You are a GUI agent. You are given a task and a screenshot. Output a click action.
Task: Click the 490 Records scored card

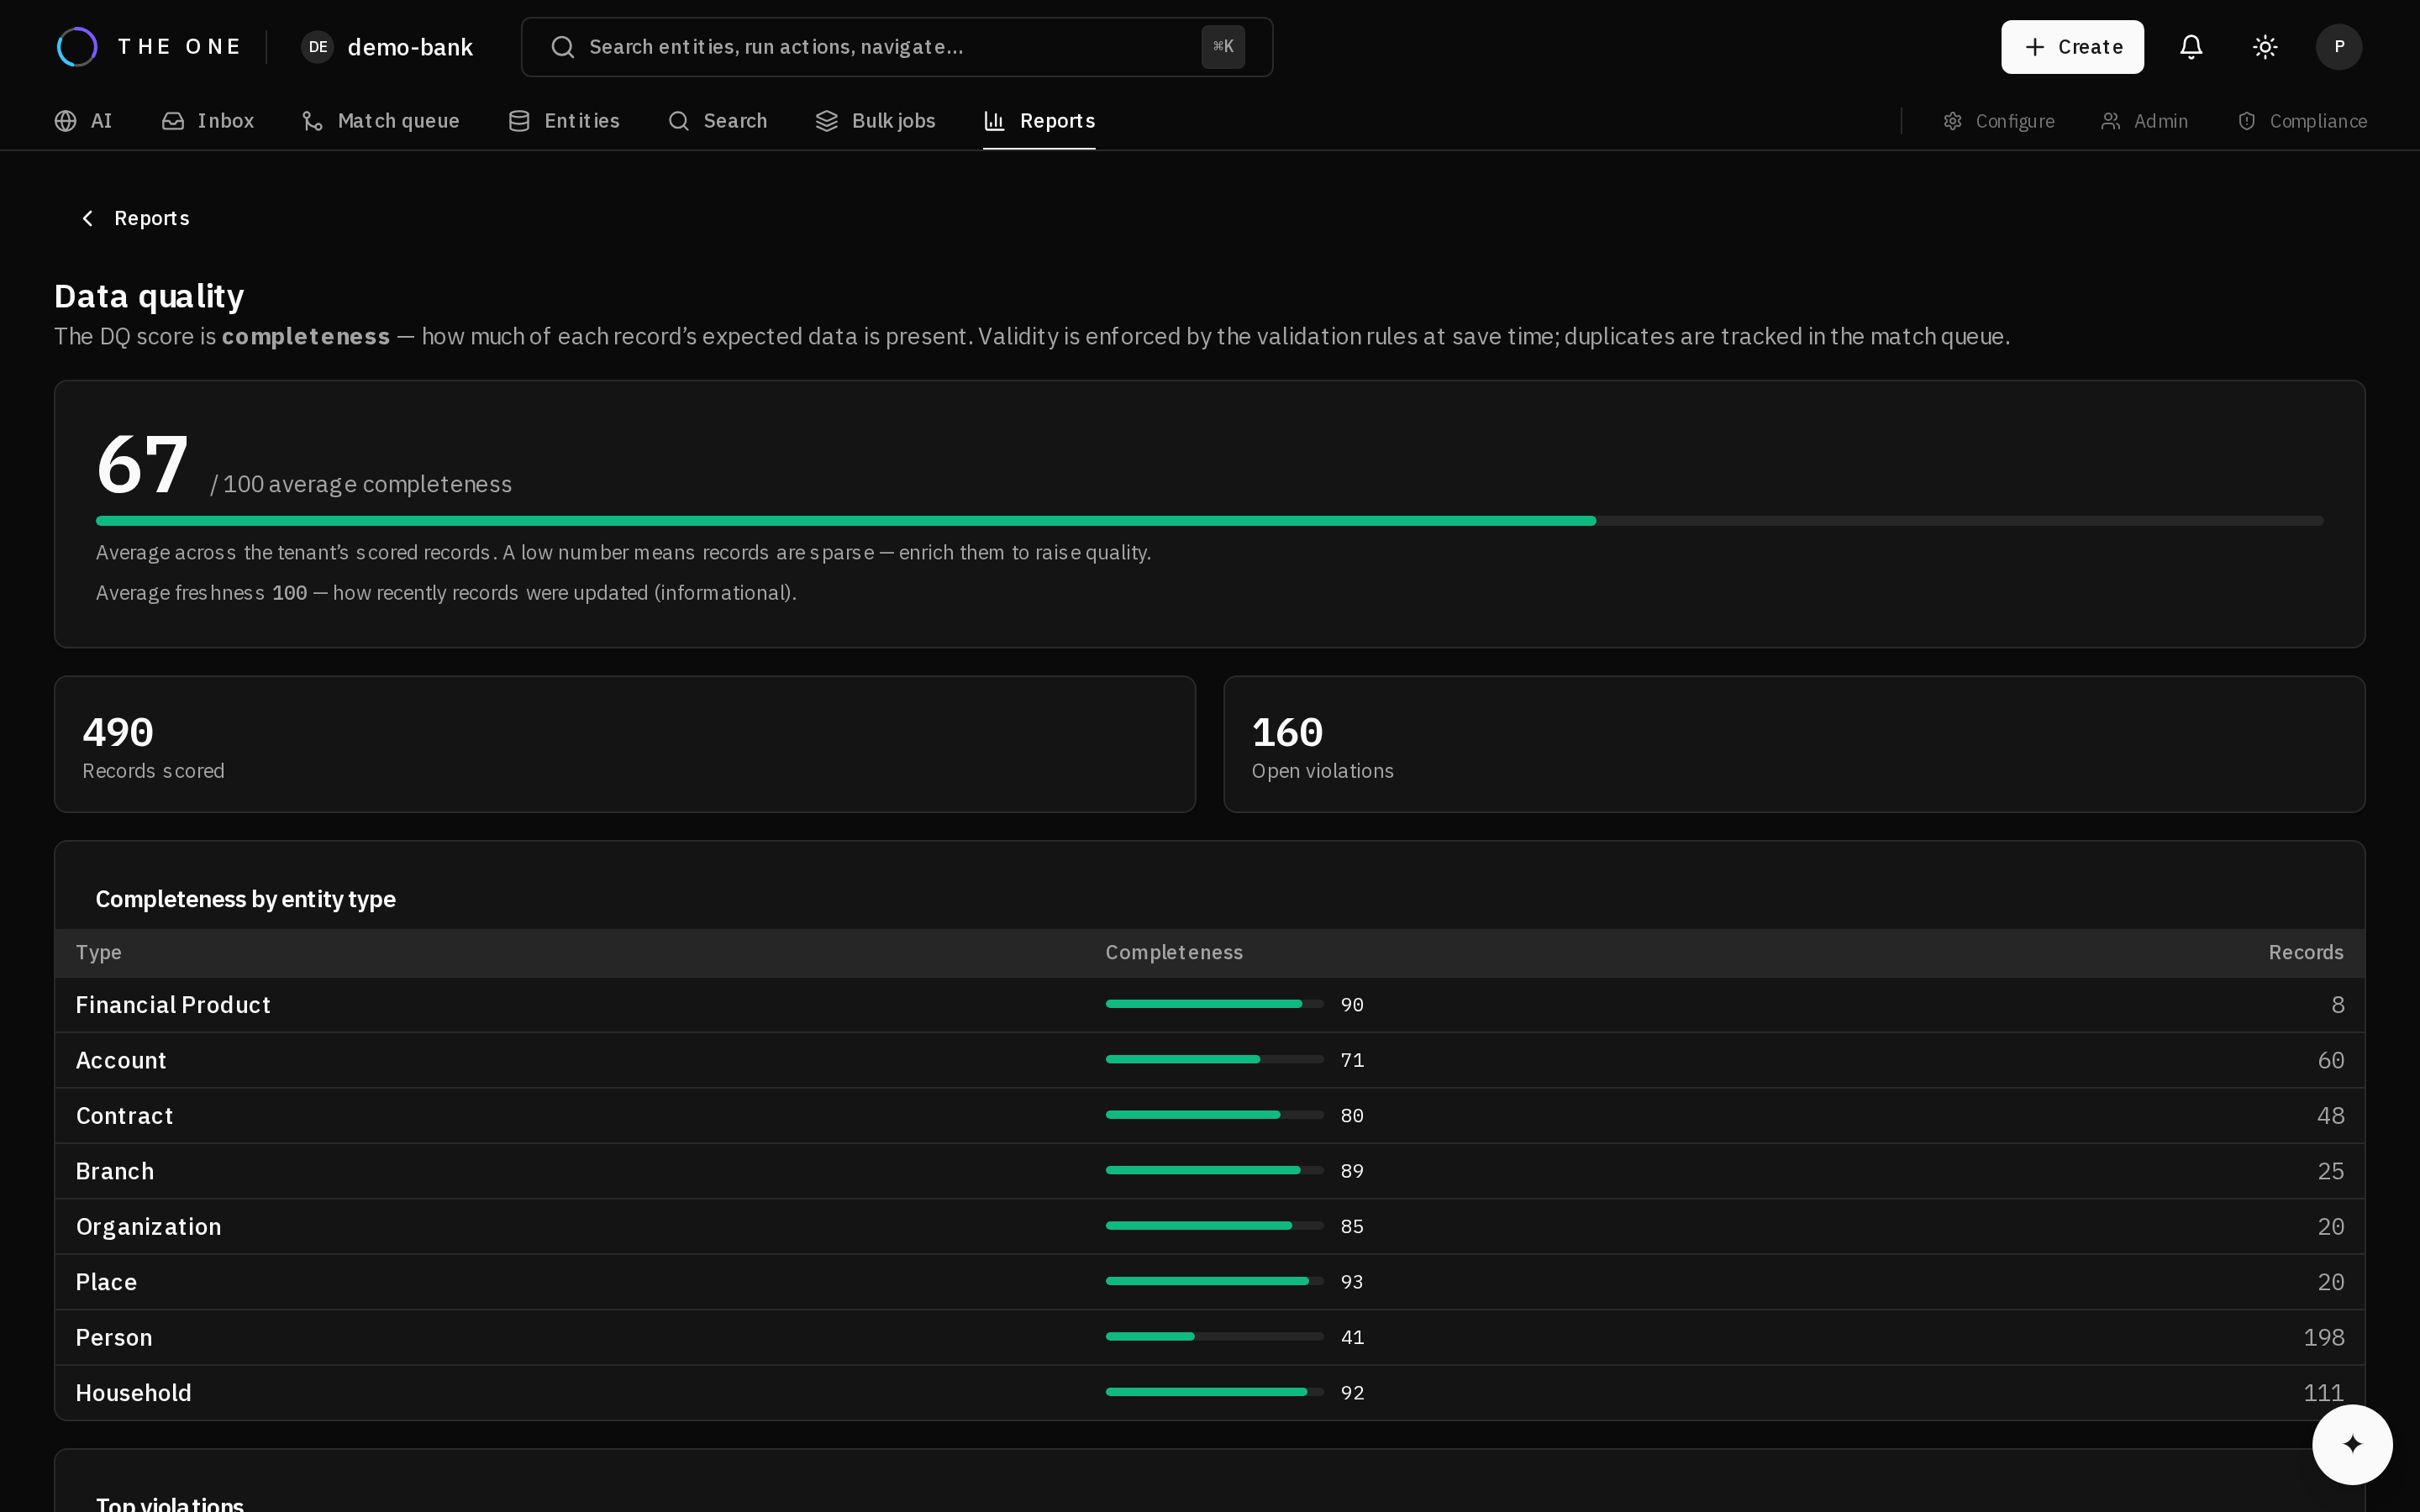point(625,744)
